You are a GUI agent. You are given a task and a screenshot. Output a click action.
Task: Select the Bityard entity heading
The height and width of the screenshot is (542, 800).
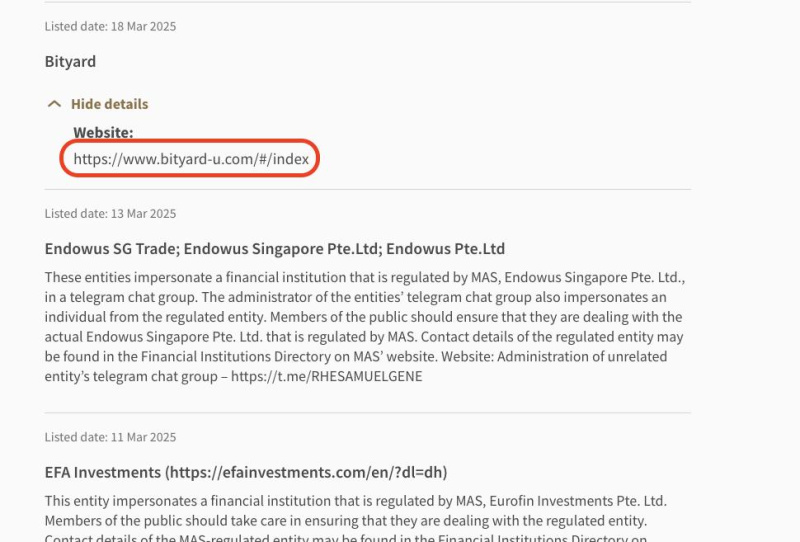[x=70, y=61]
